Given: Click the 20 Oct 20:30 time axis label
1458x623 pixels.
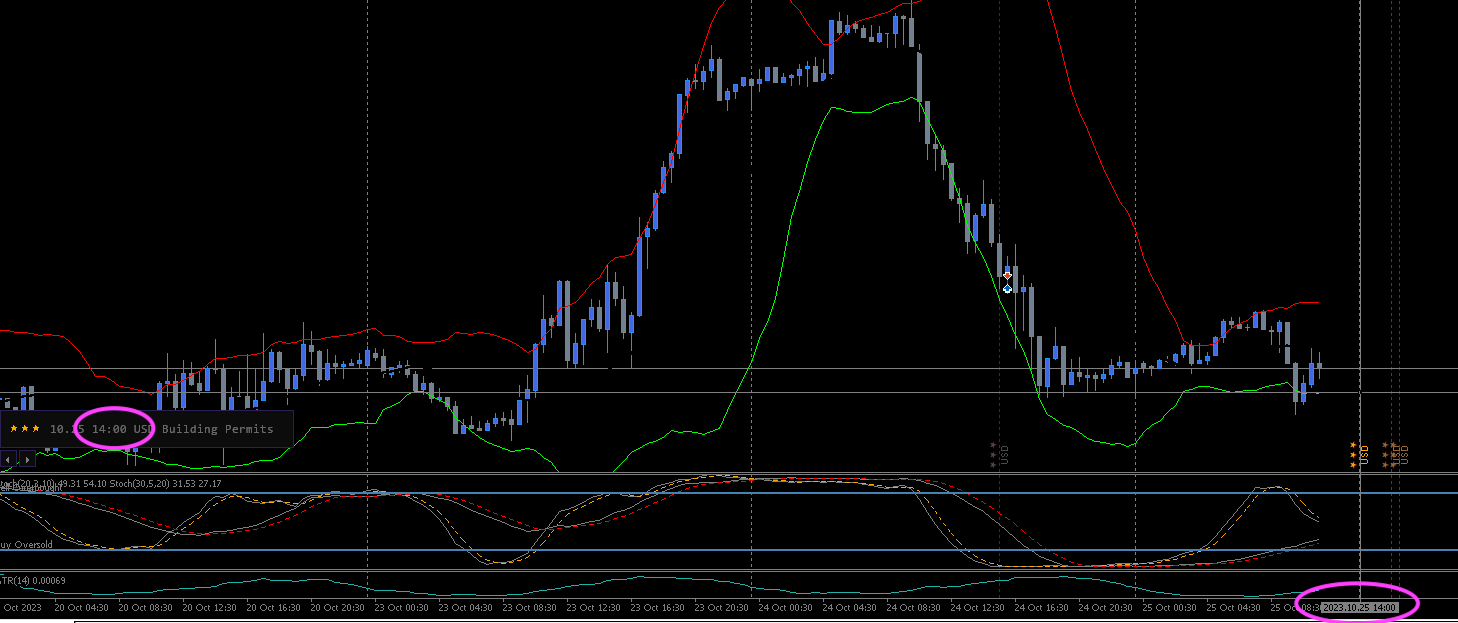Looking at the screenshot, I should pyautogui.click(x=338, y=607).
